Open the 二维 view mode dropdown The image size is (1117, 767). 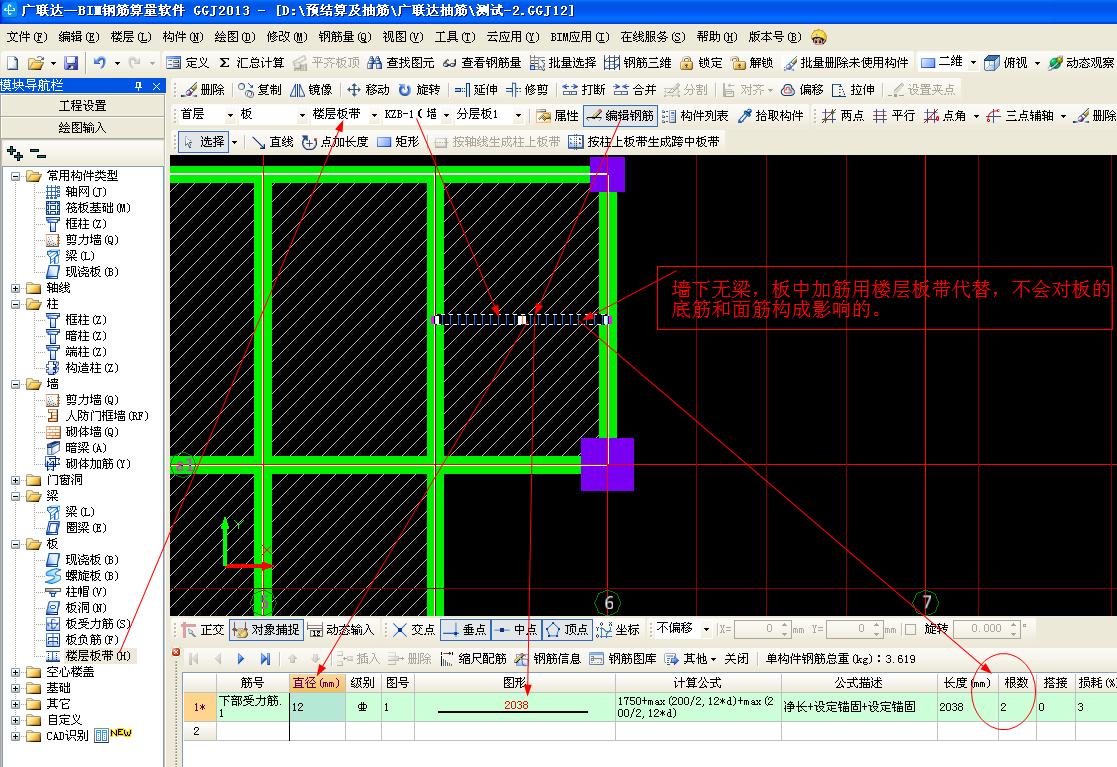[974, 63]
